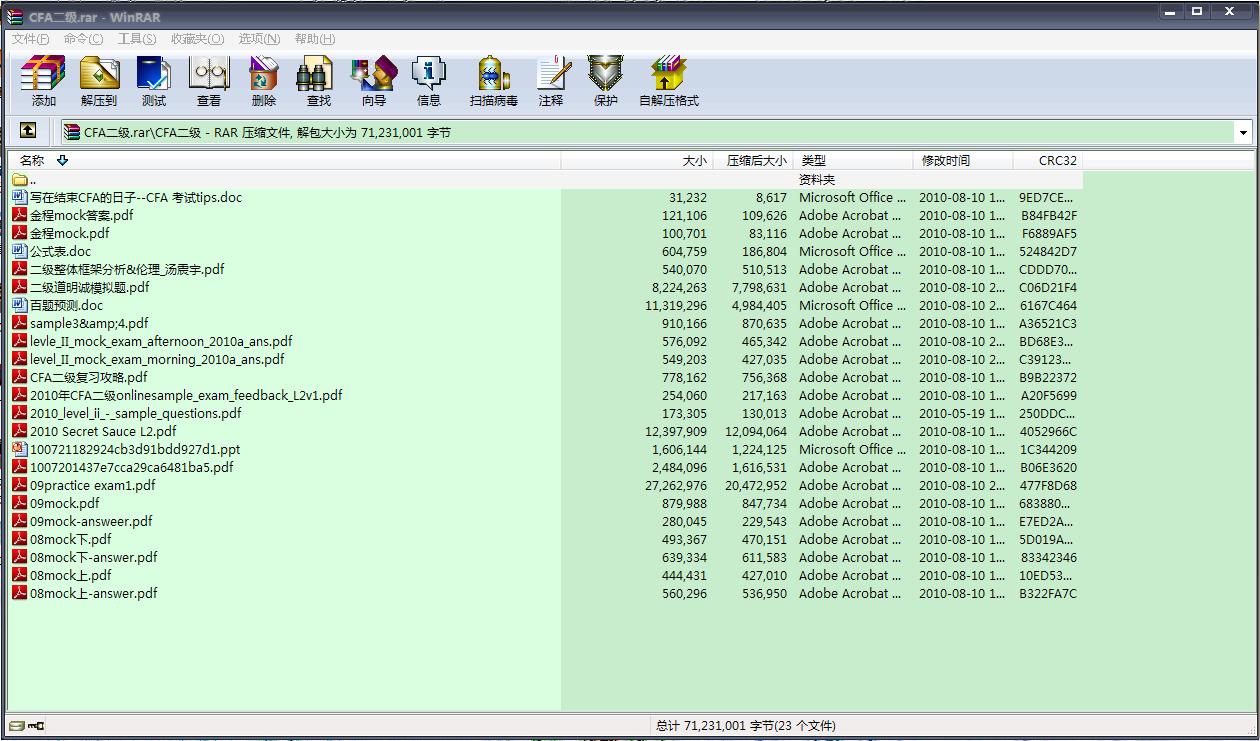Open the 命令(C) menu
1260x741 pixels.
83,39
